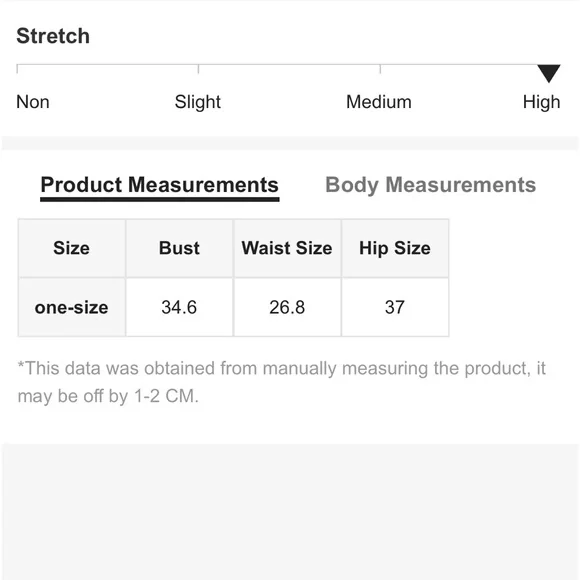
Task: Click the manual measurement disclaimer note
Action: [281, 382]
